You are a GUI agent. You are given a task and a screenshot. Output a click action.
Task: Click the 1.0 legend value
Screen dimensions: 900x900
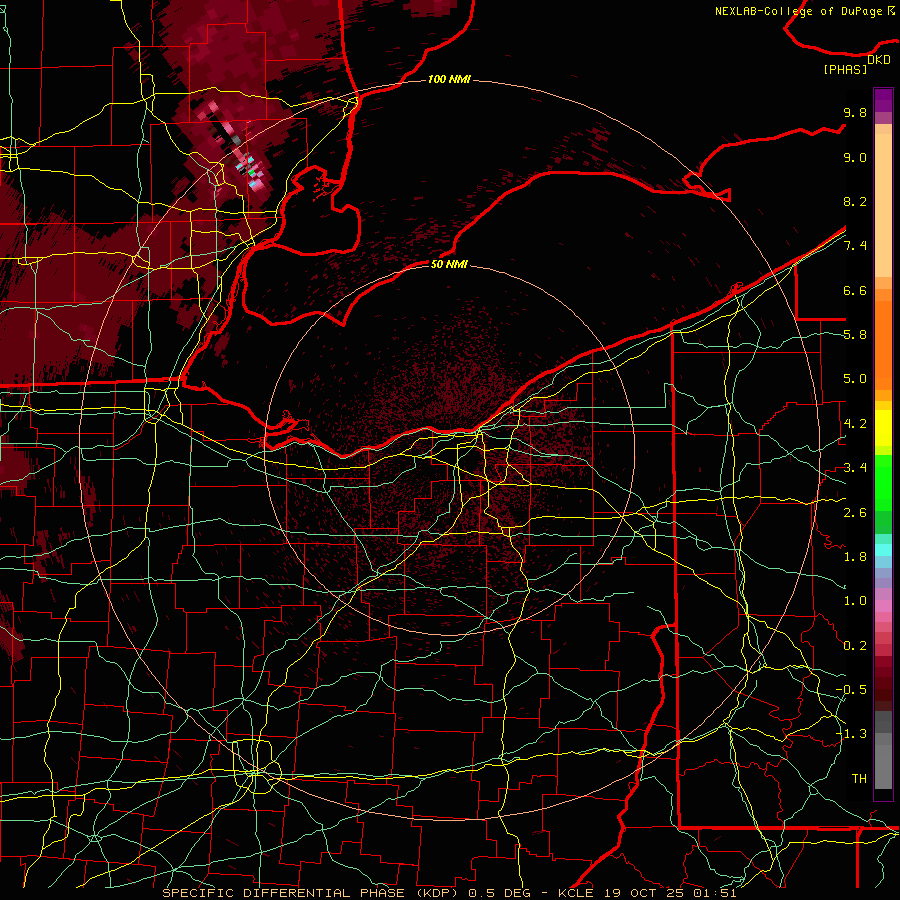(x=855, y=601)
